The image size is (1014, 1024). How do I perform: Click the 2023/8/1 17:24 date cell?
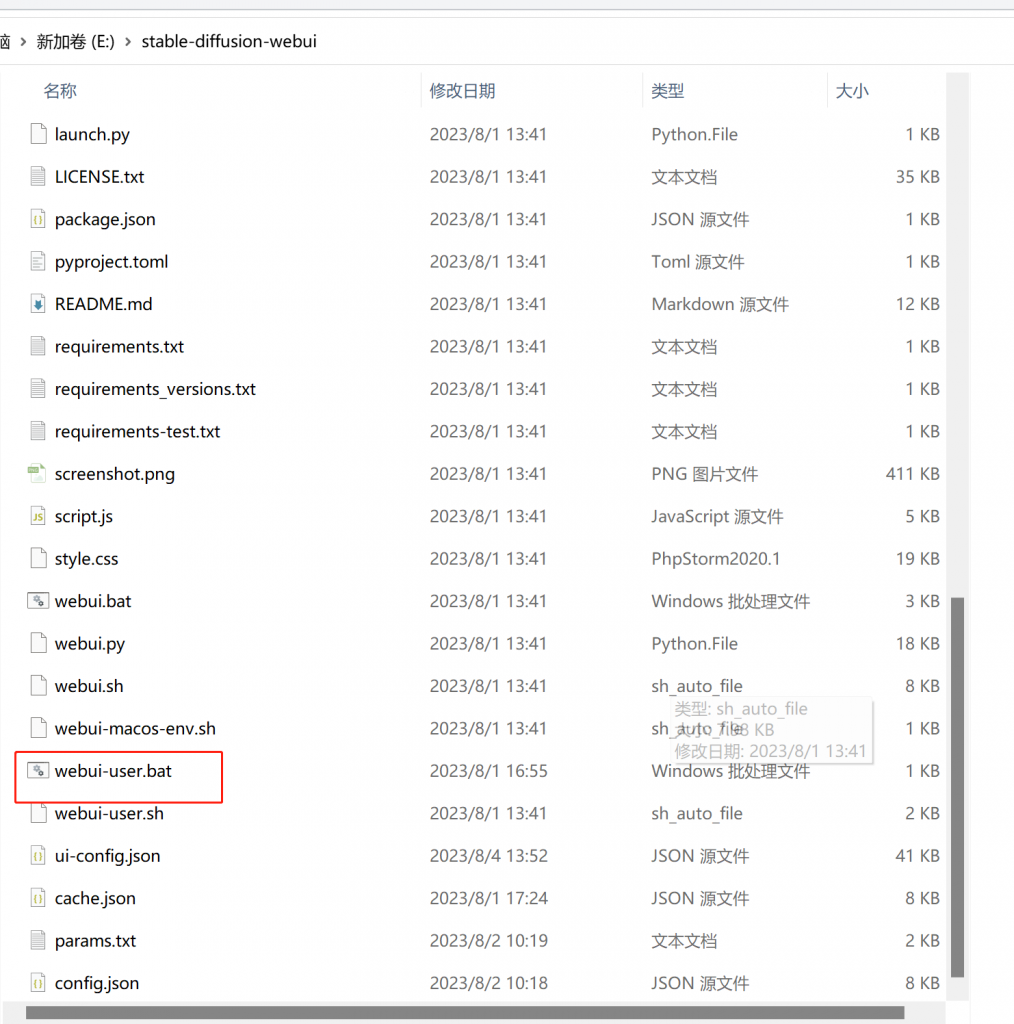point(488,898)
